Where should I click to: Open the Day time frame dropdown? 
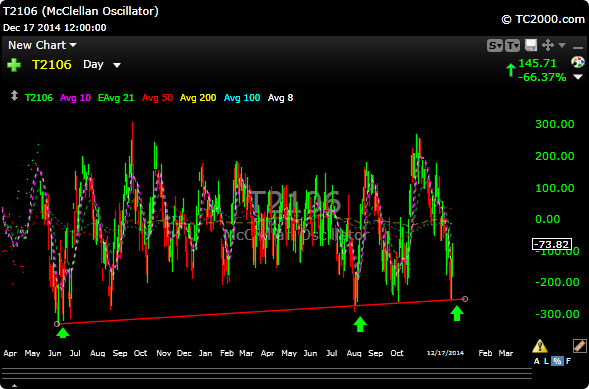(102, 65)
